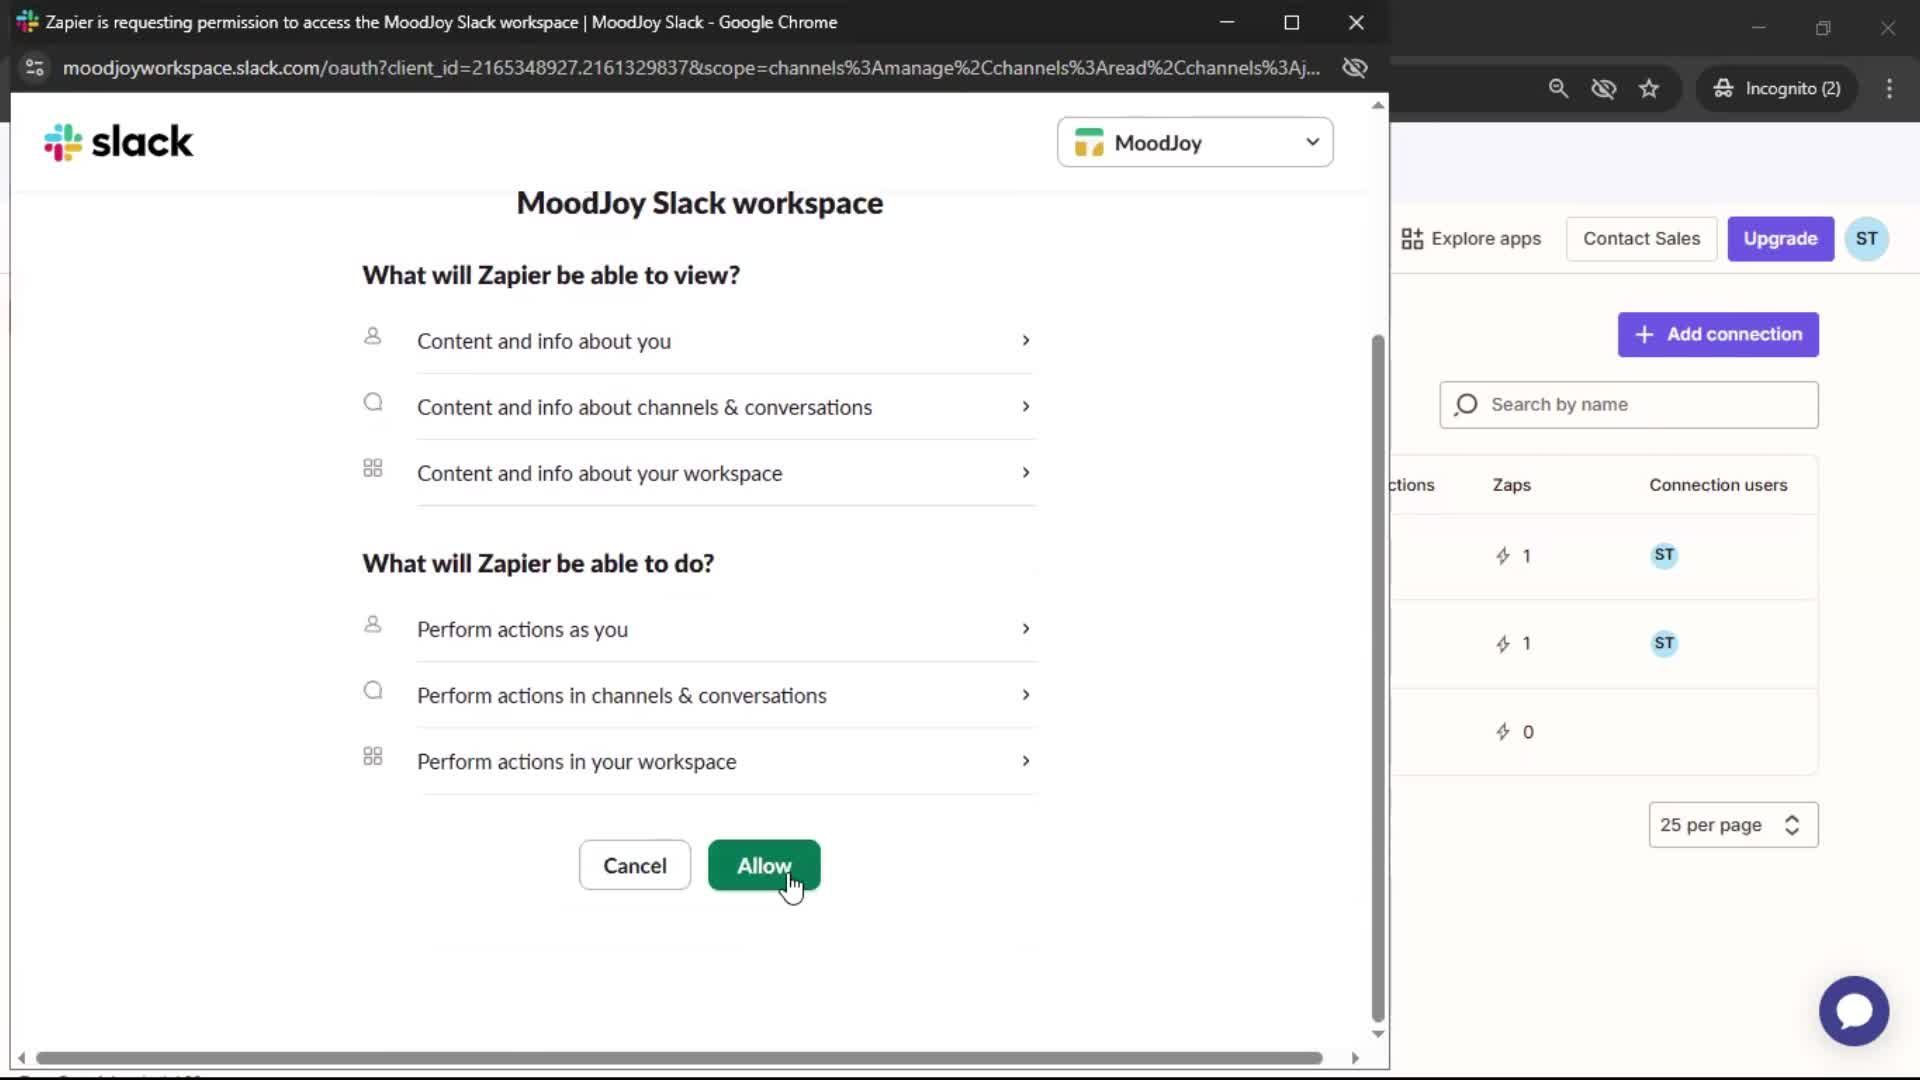This screenshot has width=1920, height=1080.
Task: Open Chrome three-dot menu in background window
Action: (1889, 89)
